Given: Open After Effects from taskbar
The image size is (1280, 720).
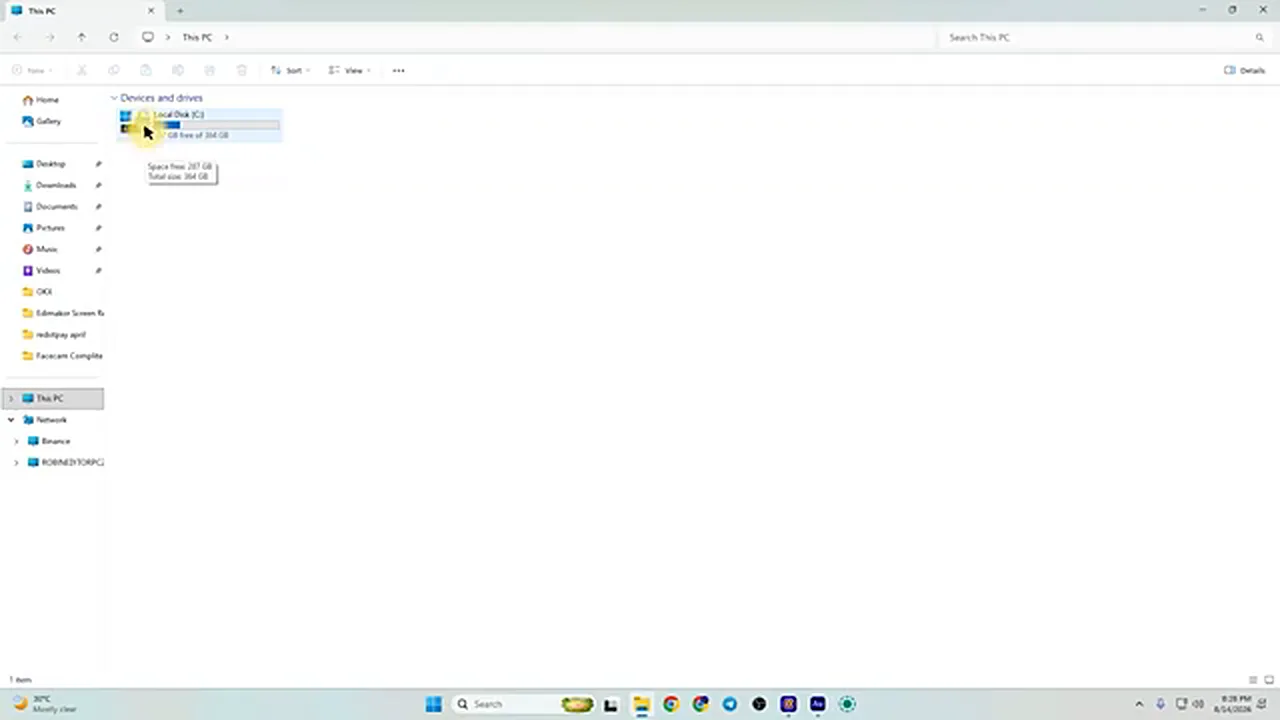Looking at the screenshot, I should pos(818,704).
